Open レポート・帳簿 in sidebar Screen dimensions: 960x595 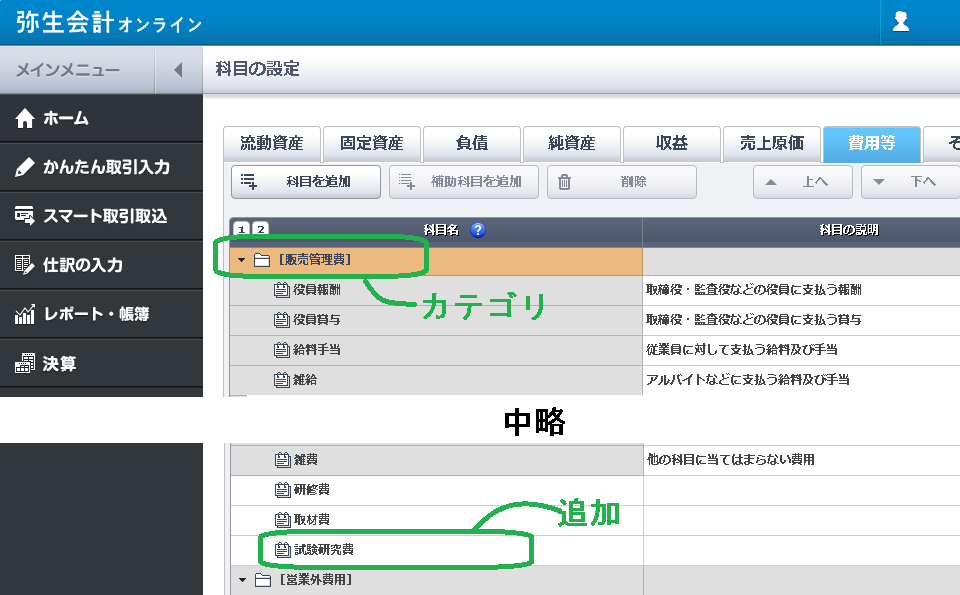point(95,314)
